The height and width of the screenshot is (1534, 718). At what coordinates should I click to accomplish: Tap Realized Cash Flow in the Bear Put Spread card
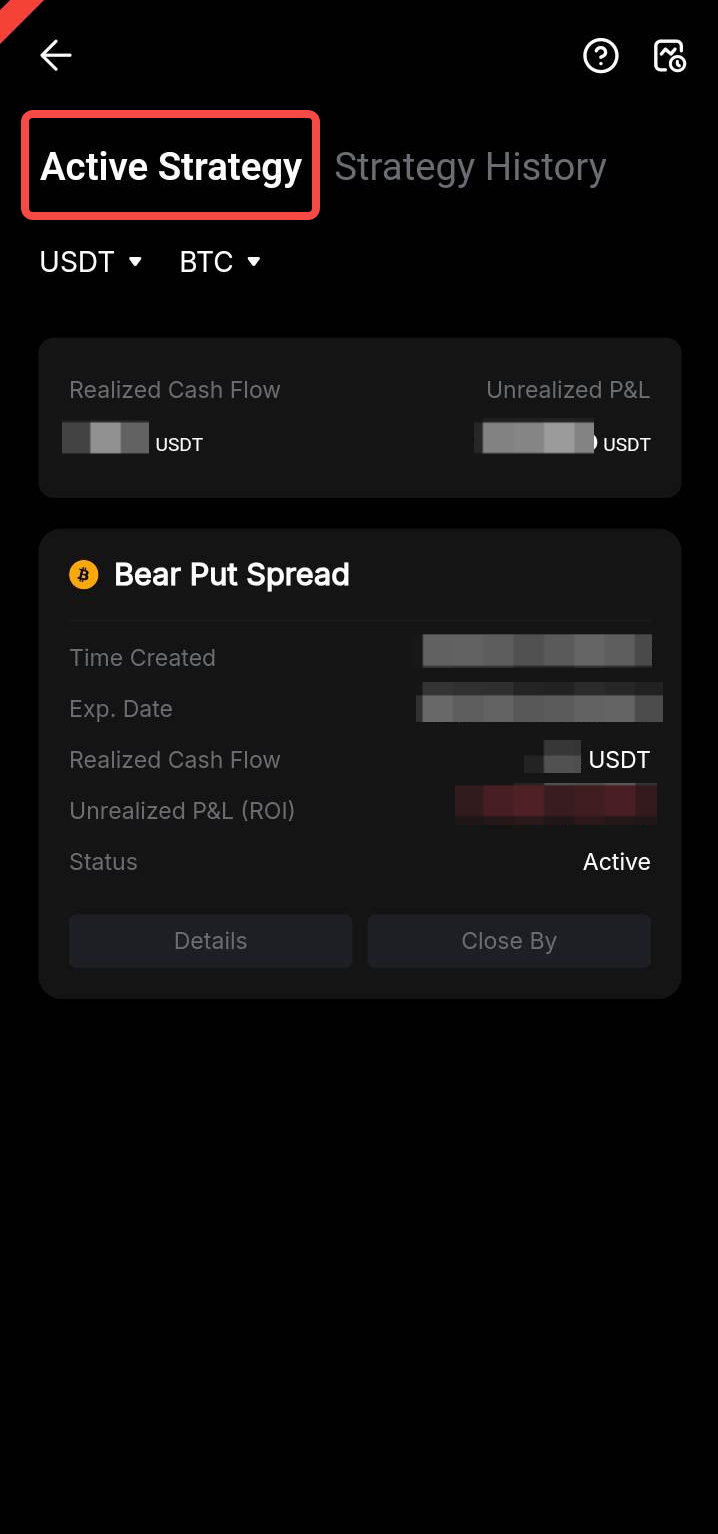(175, 760)
